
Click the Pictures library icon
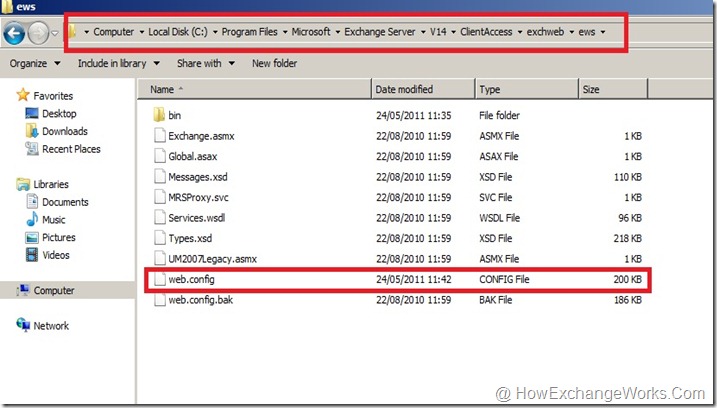[32, 237]
